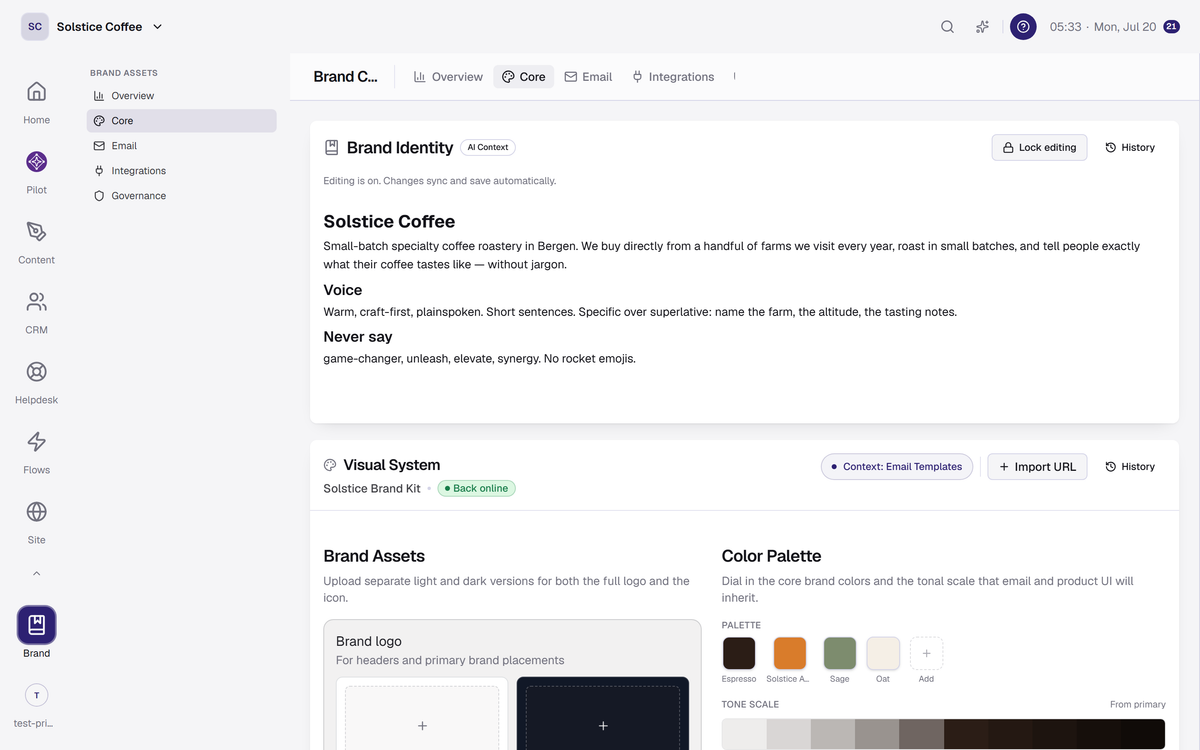Select Core in Brand Assets sidebar

(181, 121)
